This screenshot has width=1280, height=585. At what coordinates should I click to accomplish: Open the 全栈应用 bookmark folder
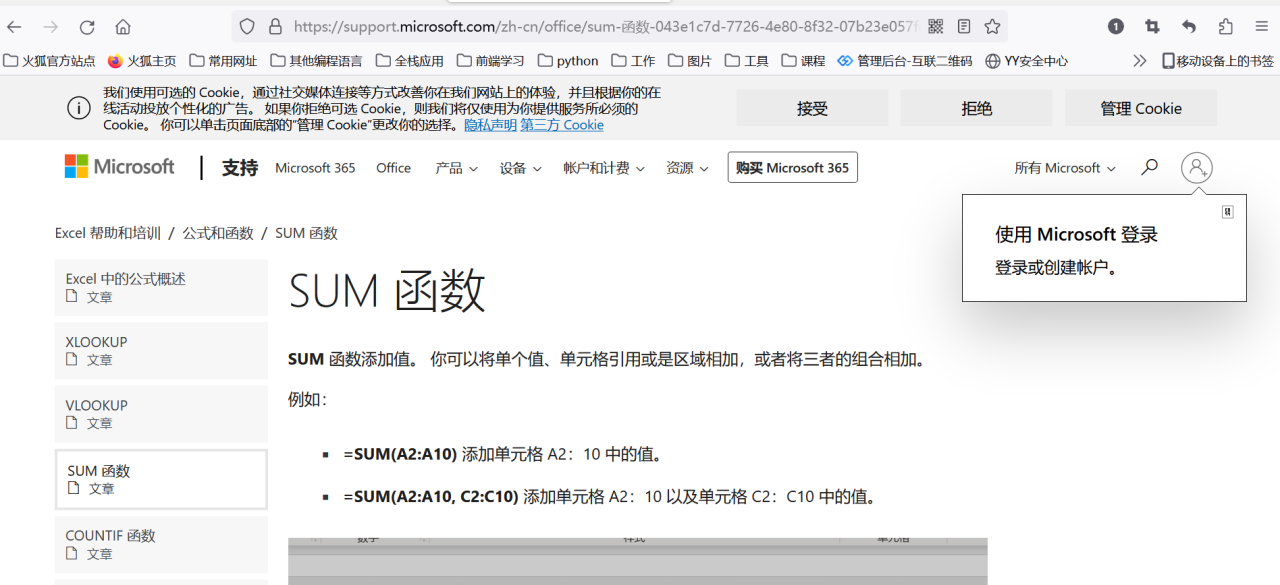410,61
